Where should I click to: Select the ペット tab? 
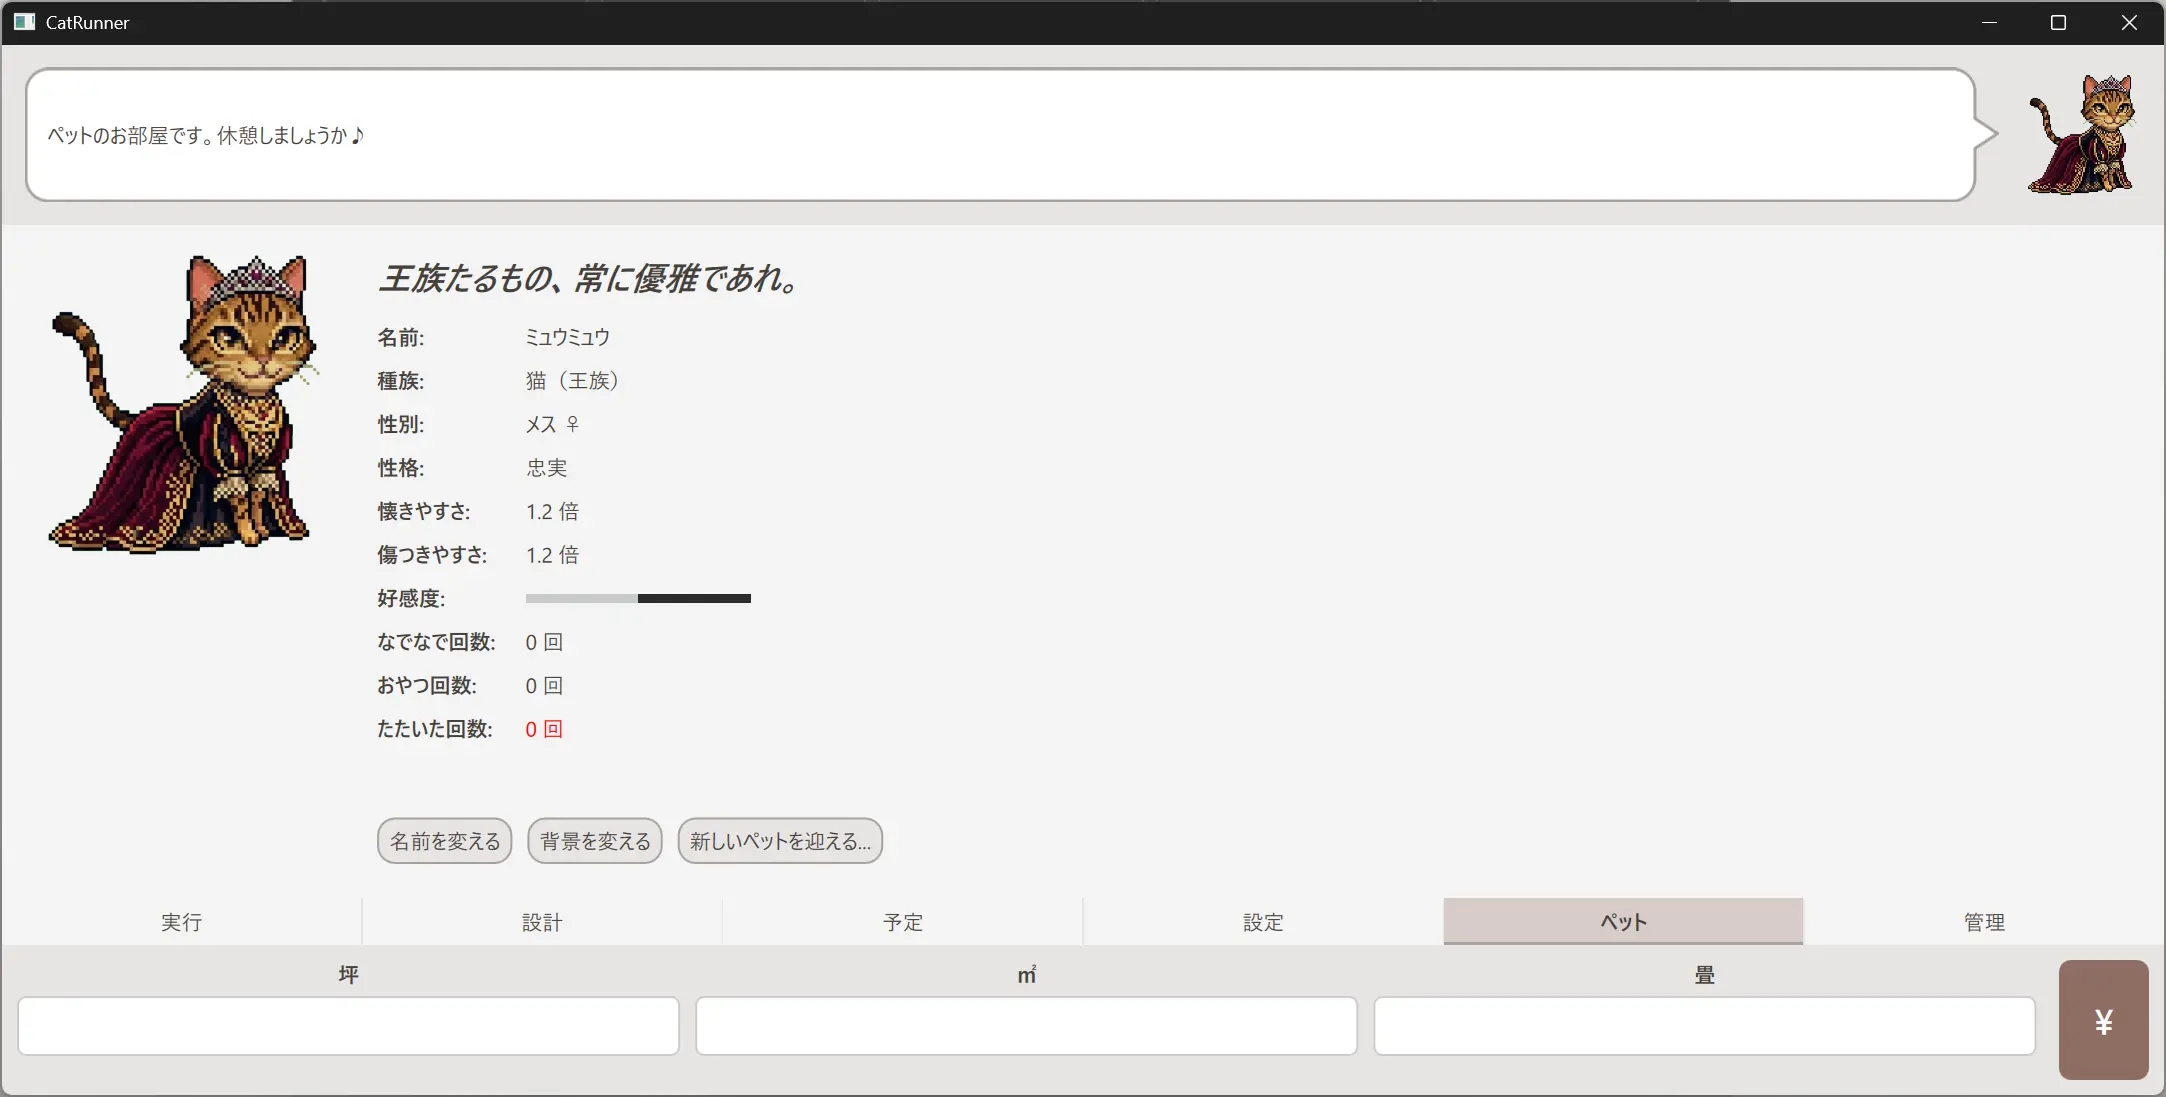1623,922
